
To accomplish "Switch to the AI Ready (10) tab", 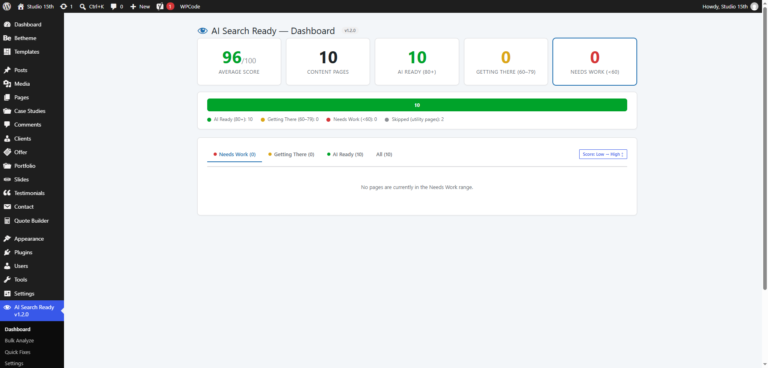I will pos(345,154).
